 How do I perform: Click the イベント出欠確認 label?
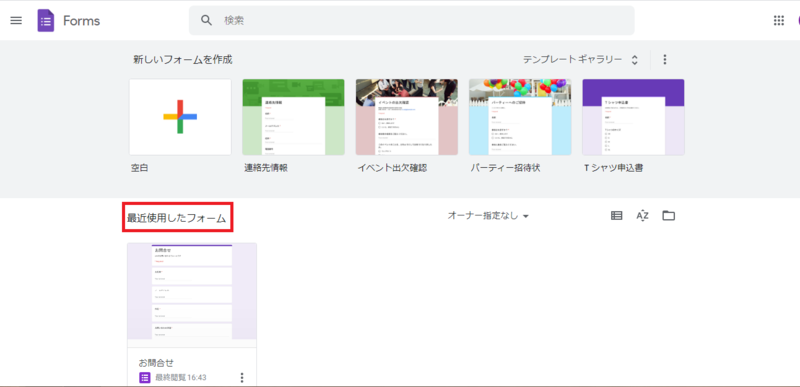tap(392, 168)
